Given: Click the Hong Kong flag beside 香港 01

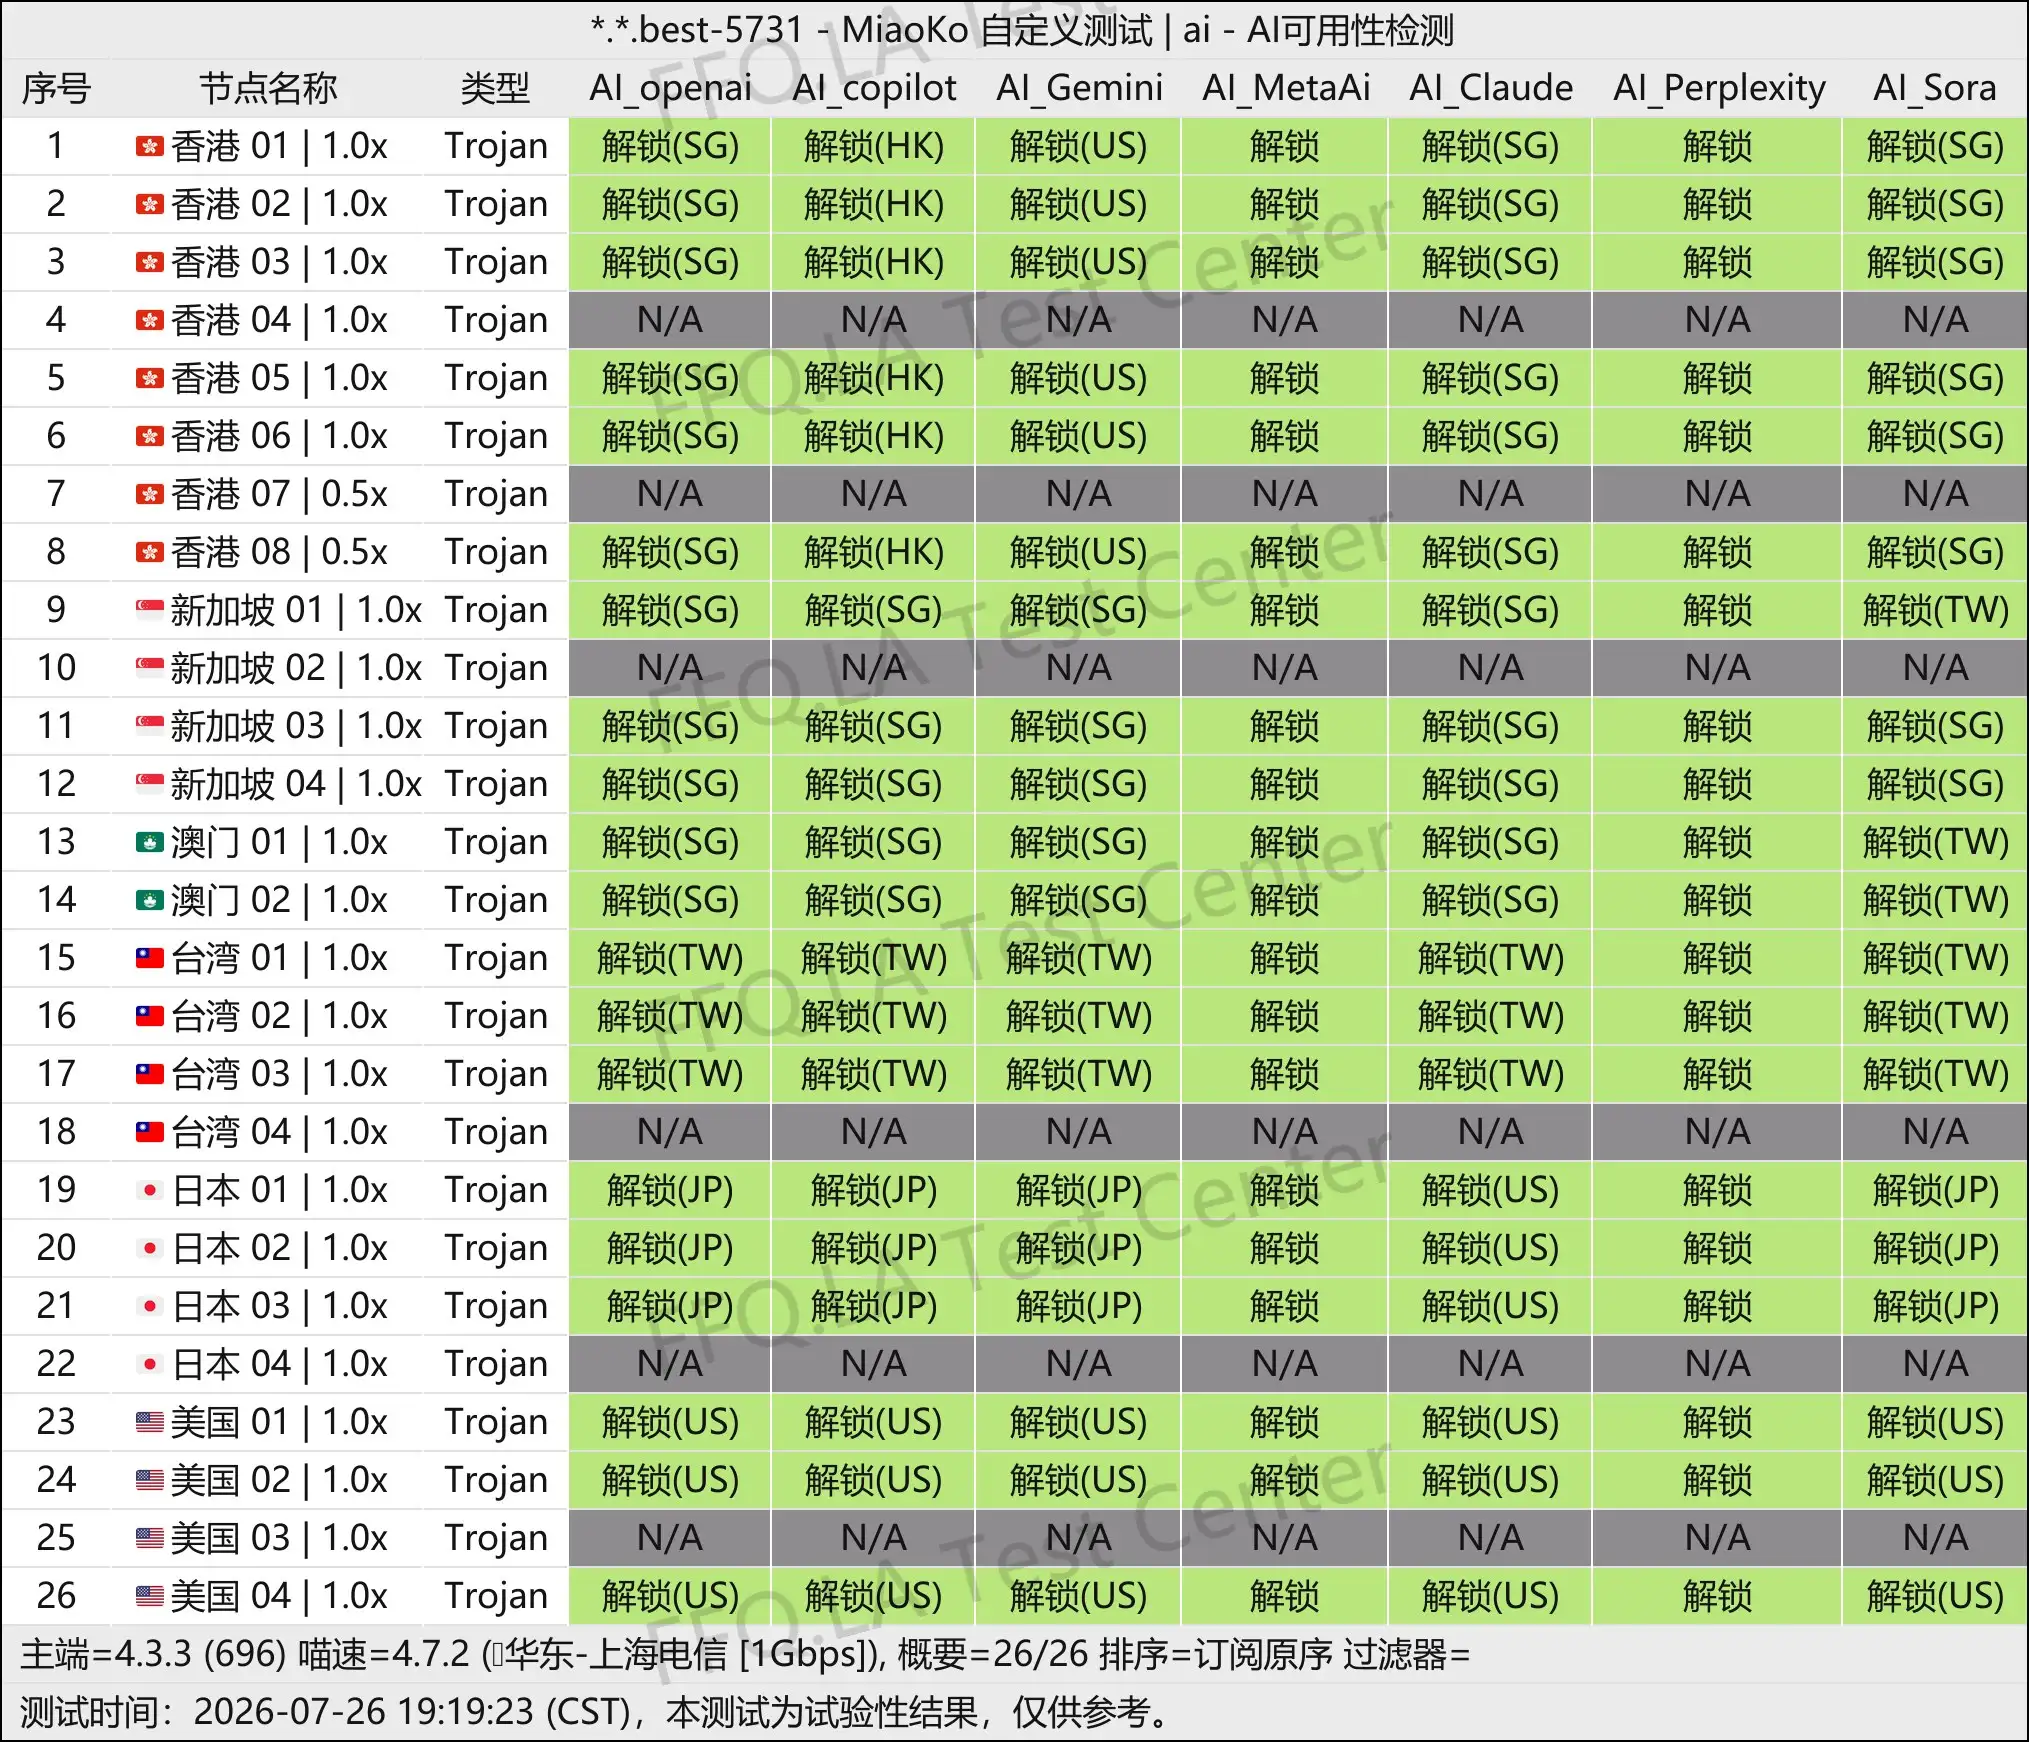Looking at the screenshot, I should pyautogui.click(x=149, y=147).
